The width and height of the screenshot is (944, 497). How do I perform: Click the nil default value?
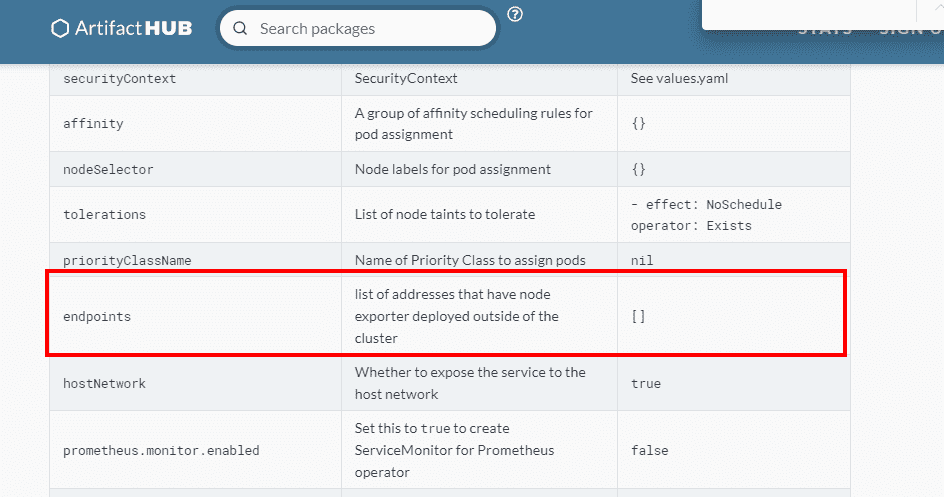[x=642, y=260]
